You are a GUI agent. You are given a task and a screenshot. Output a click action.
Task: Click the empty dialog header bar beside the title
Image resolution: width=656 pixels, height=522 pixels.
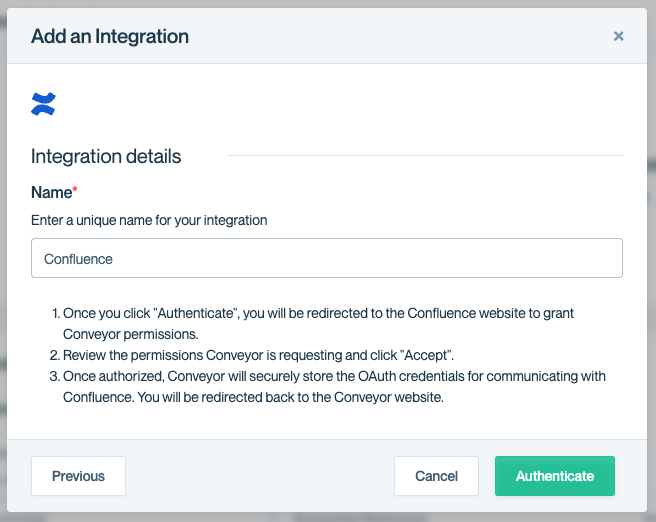[397, 36]
